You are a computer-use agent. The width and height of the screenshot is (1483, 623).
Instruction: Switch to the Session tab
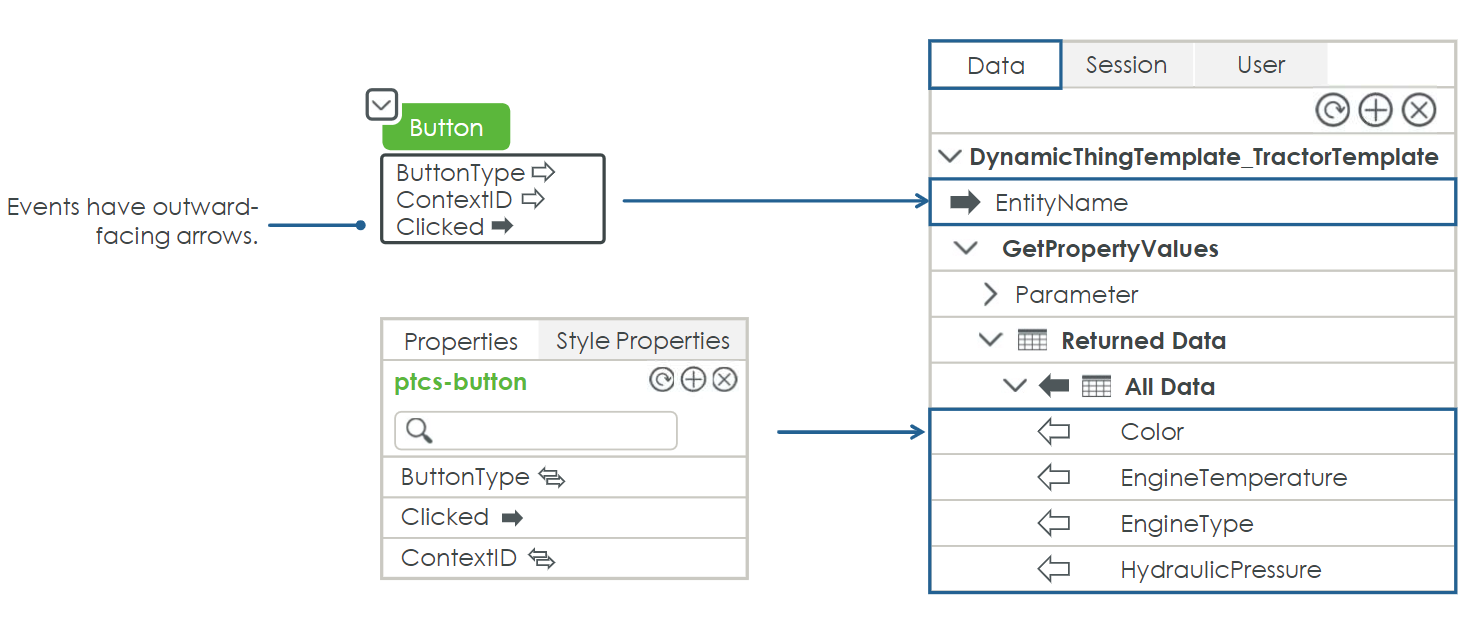[1126, 65]
